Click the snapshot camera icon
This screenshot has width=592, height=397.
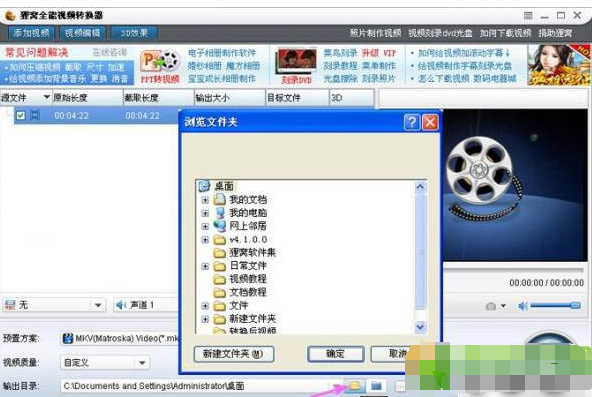(x=490, y=306)
